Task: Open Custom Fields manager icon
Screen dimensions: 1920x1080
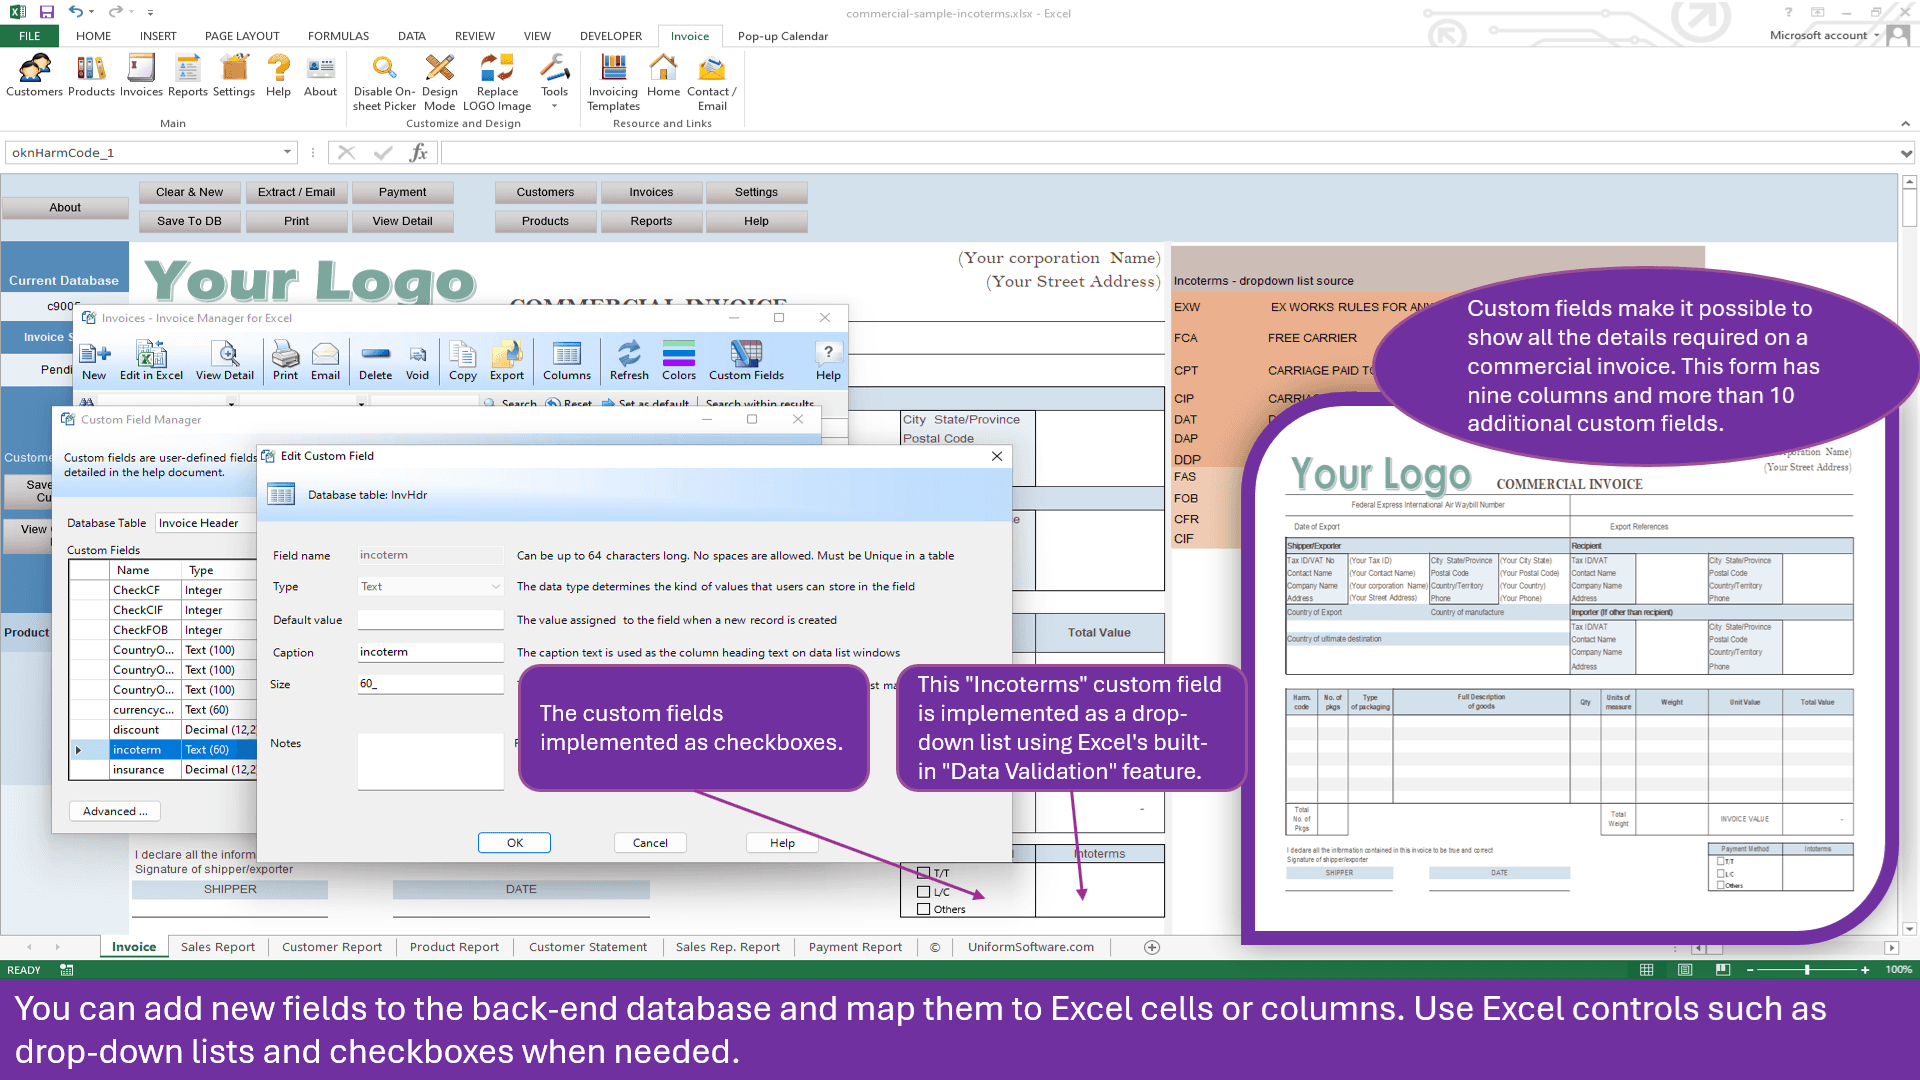Action: (746, 361)
